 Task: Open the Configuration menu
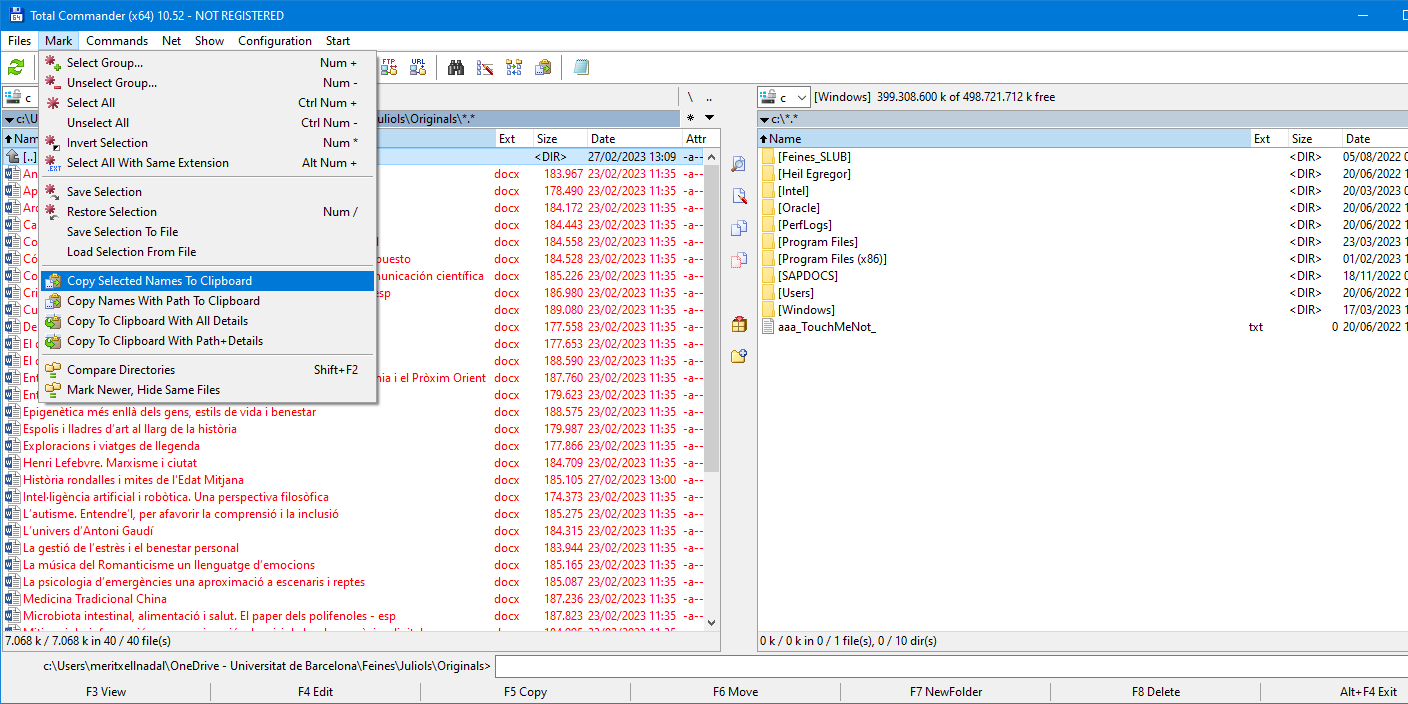point(274,41)
